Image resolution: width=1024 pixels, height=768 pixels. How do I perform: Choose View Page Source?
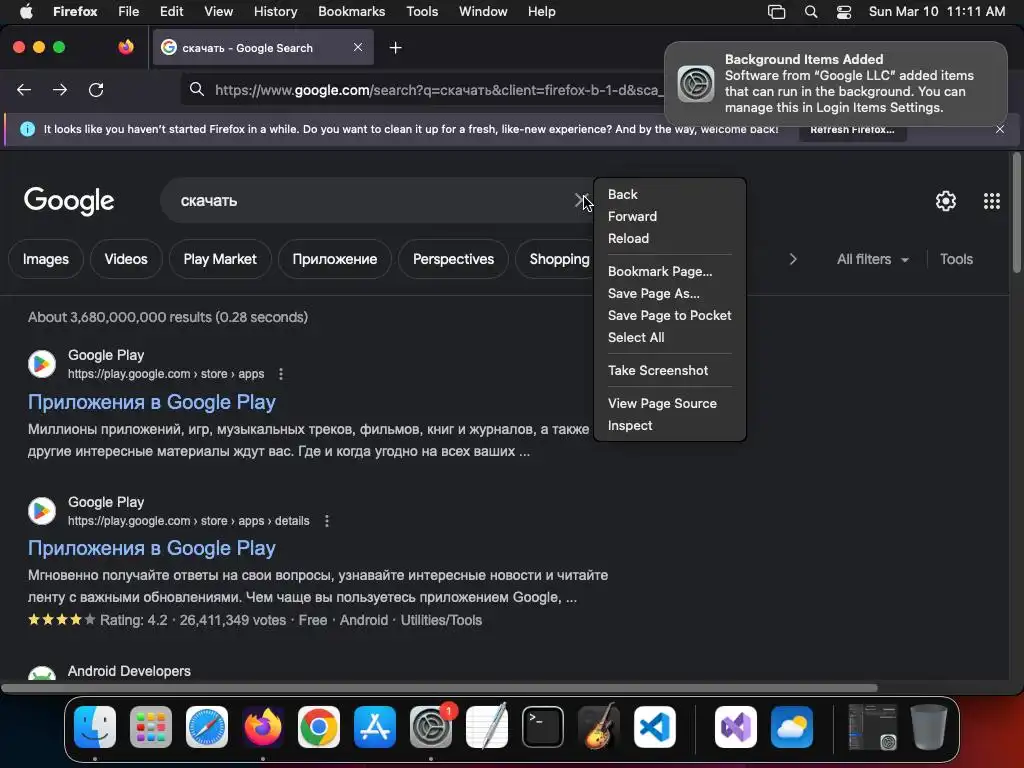(669, 404)
